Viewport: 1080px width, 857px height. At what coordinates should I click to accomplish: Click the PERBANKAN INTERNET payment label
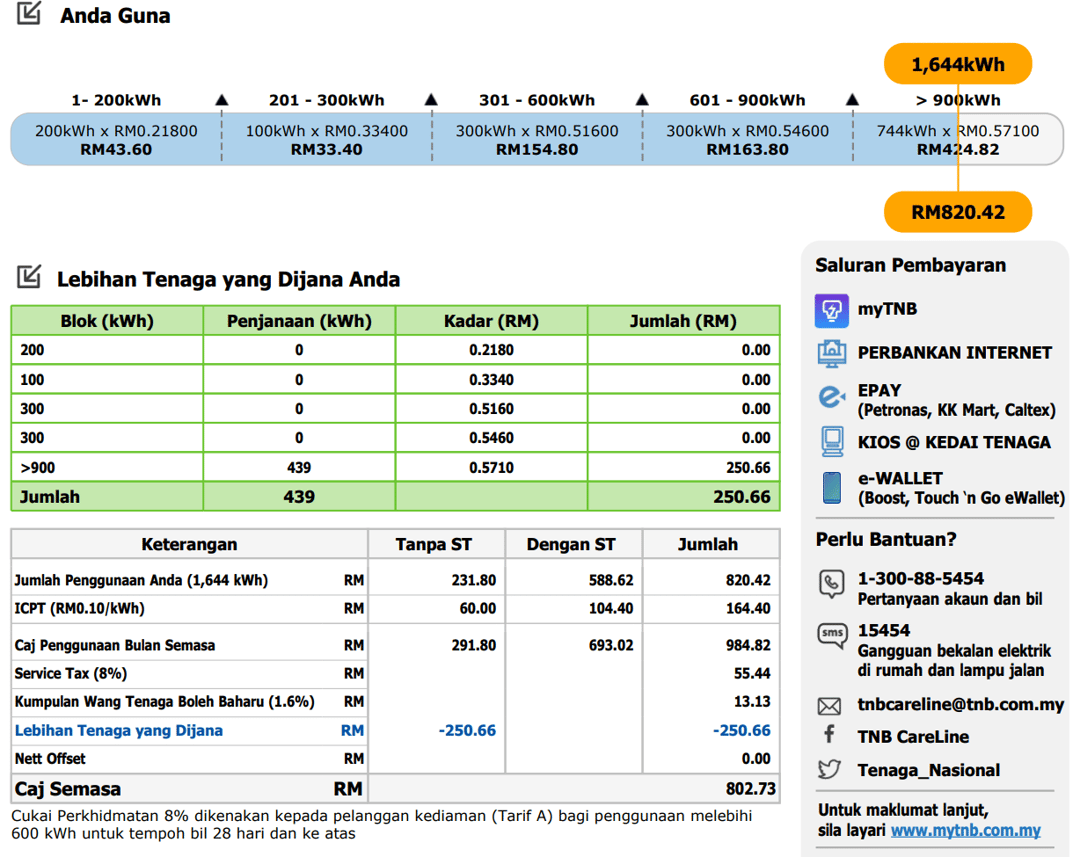tap(955, 353)
